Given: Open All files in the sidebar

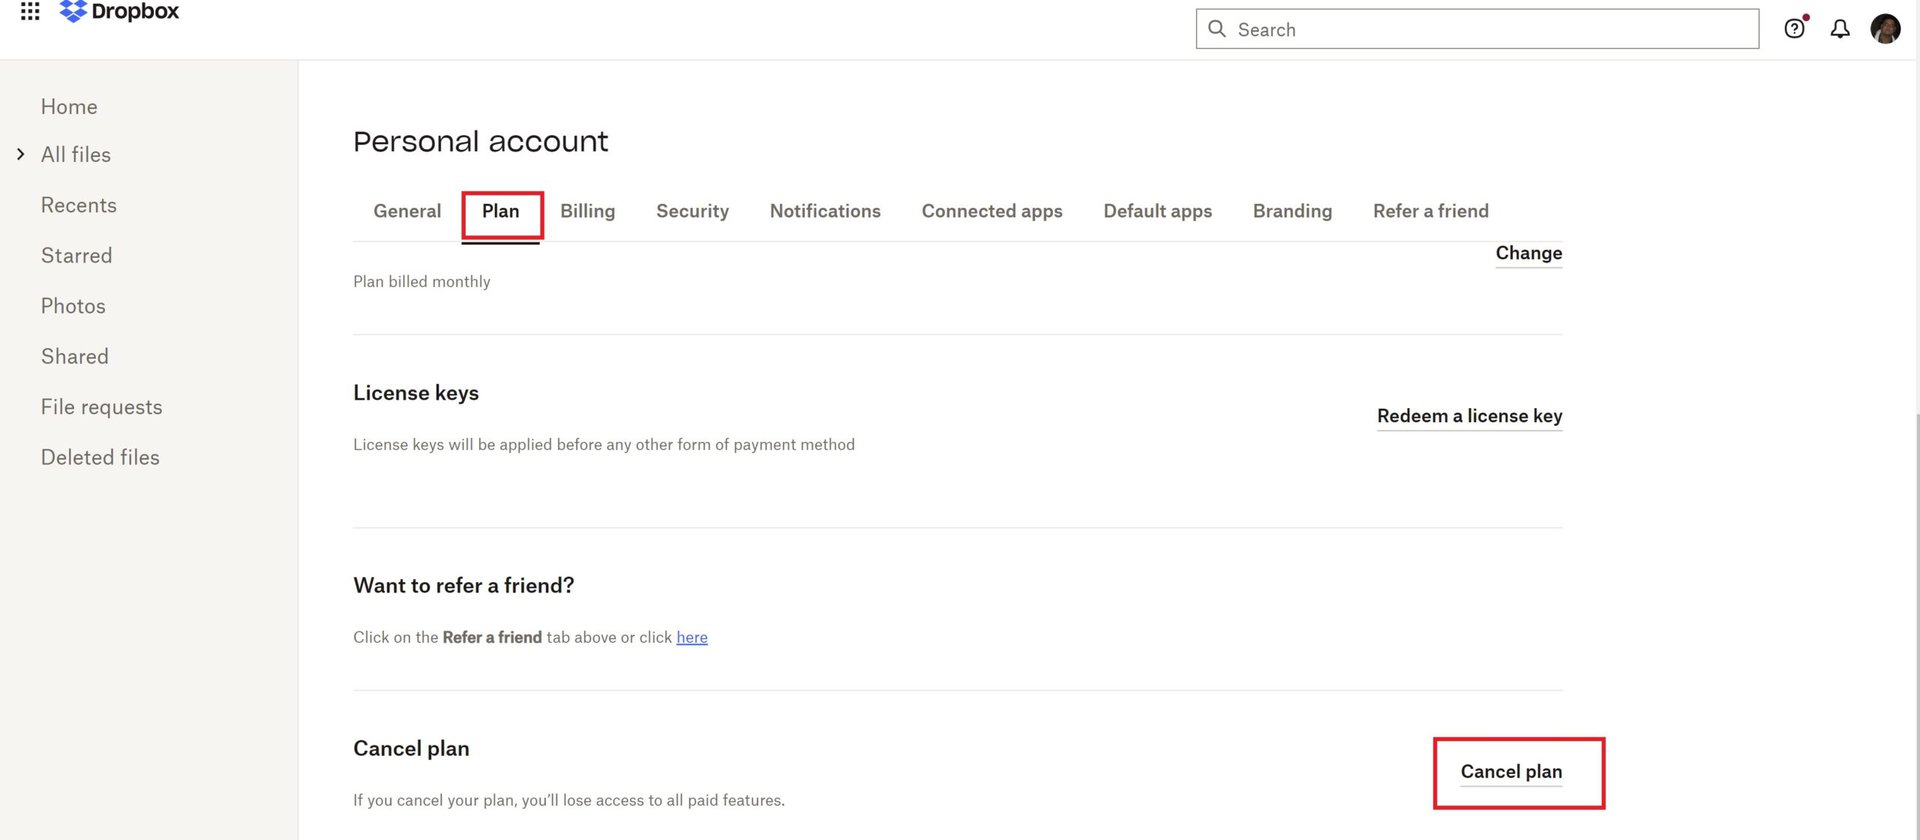Looking at the screenshot, I should [x=76, y=155].
